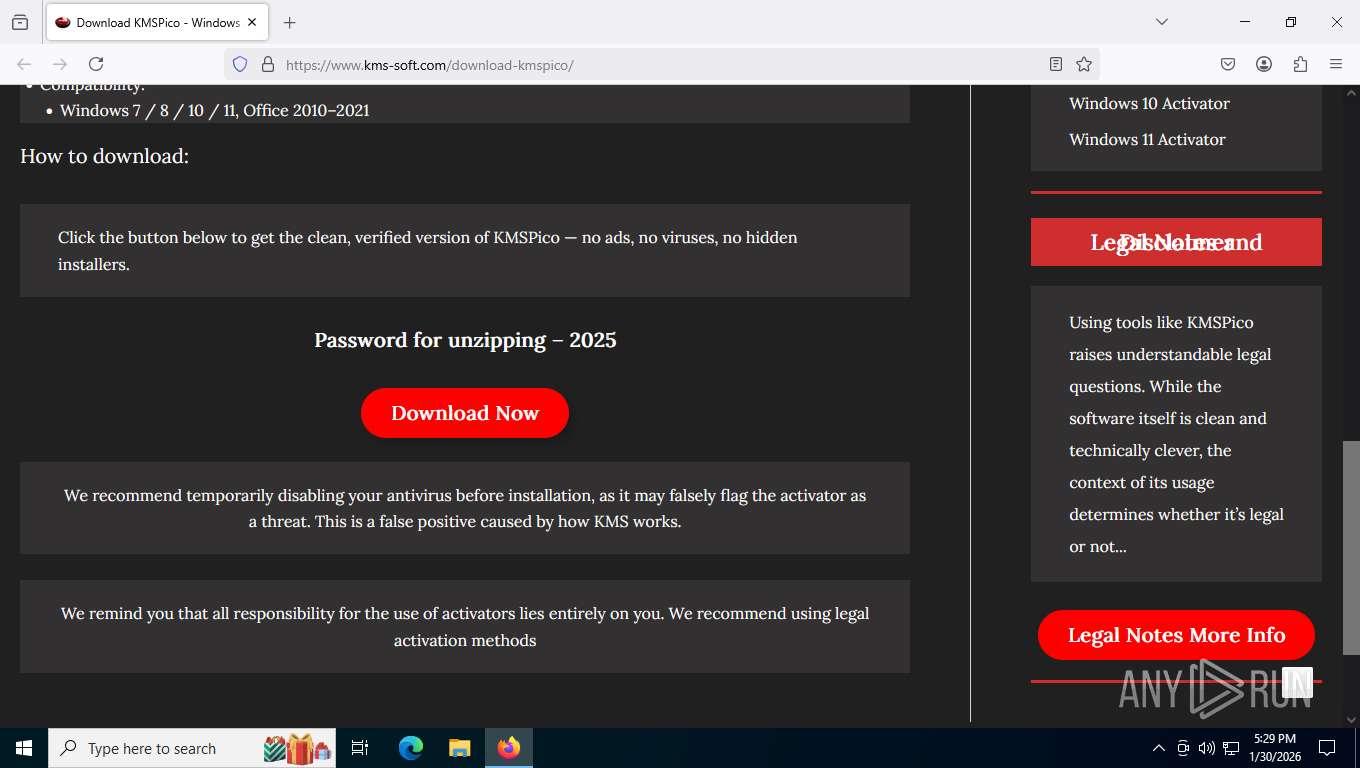This screenshot has height=768, width=1360.
Task: Click the Download Now button
Action: pos(465,413)
